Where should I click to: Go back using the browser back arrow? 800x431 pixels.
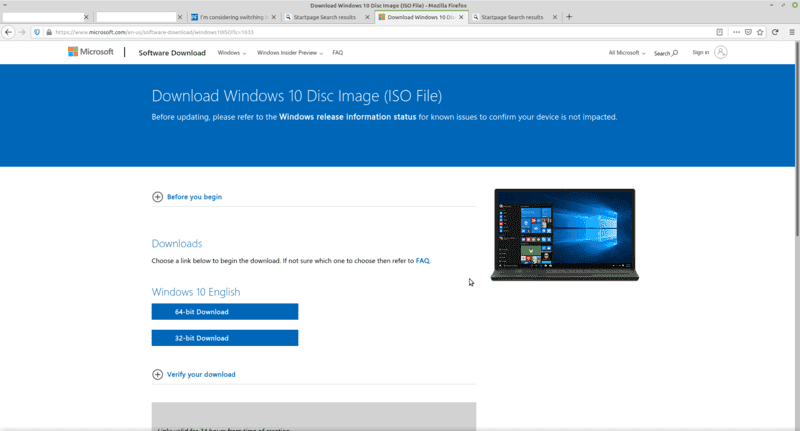point(8,32)
